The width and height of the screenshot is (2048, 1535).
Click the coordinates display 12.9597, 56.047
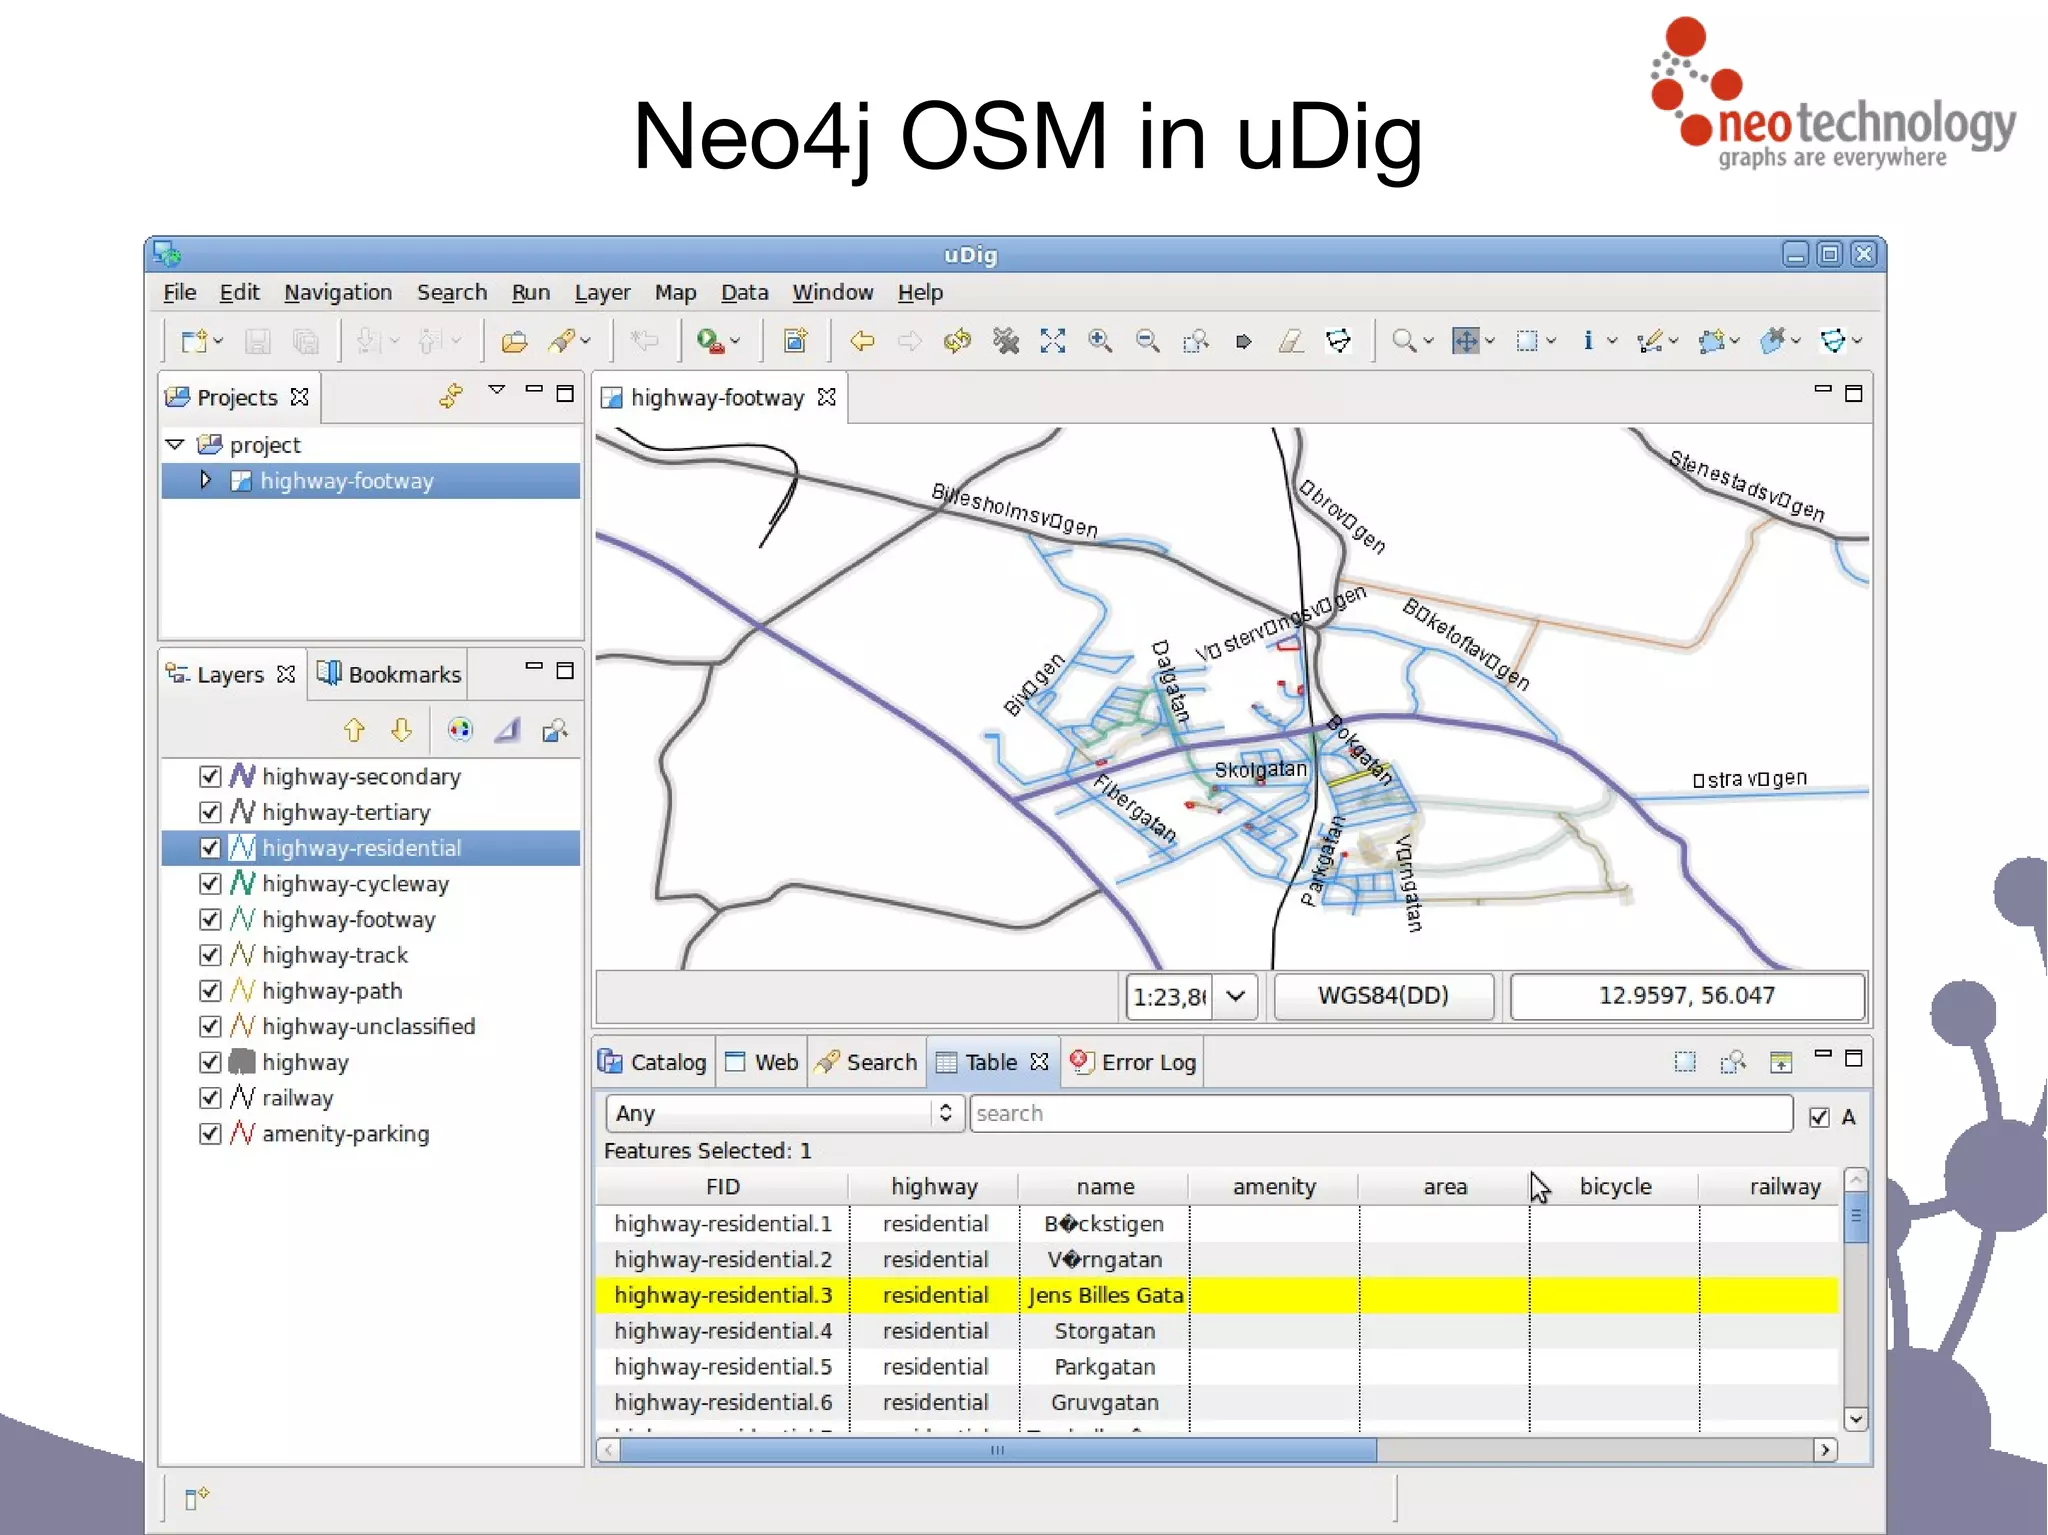tap(1687, 996)
